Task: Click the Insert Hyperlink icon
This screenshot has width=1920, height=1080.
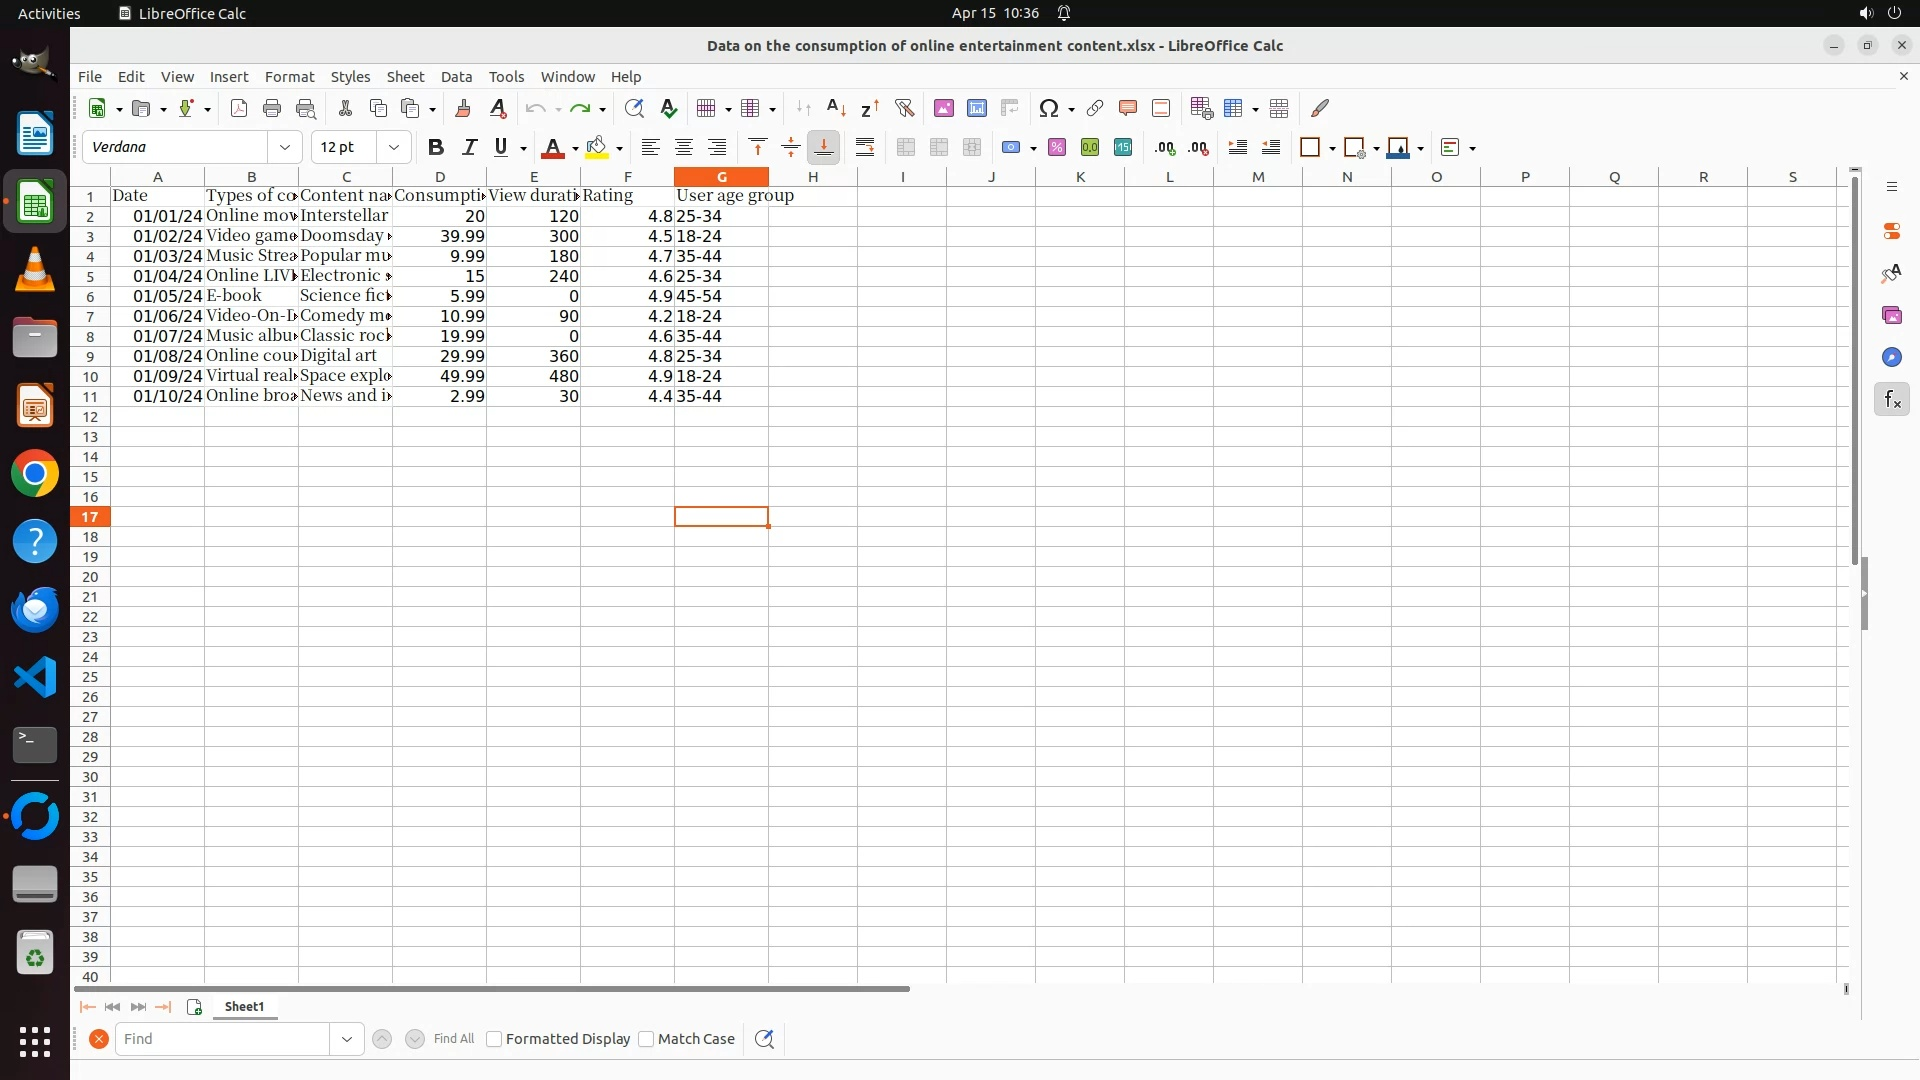Action: tap(1095, 108)
